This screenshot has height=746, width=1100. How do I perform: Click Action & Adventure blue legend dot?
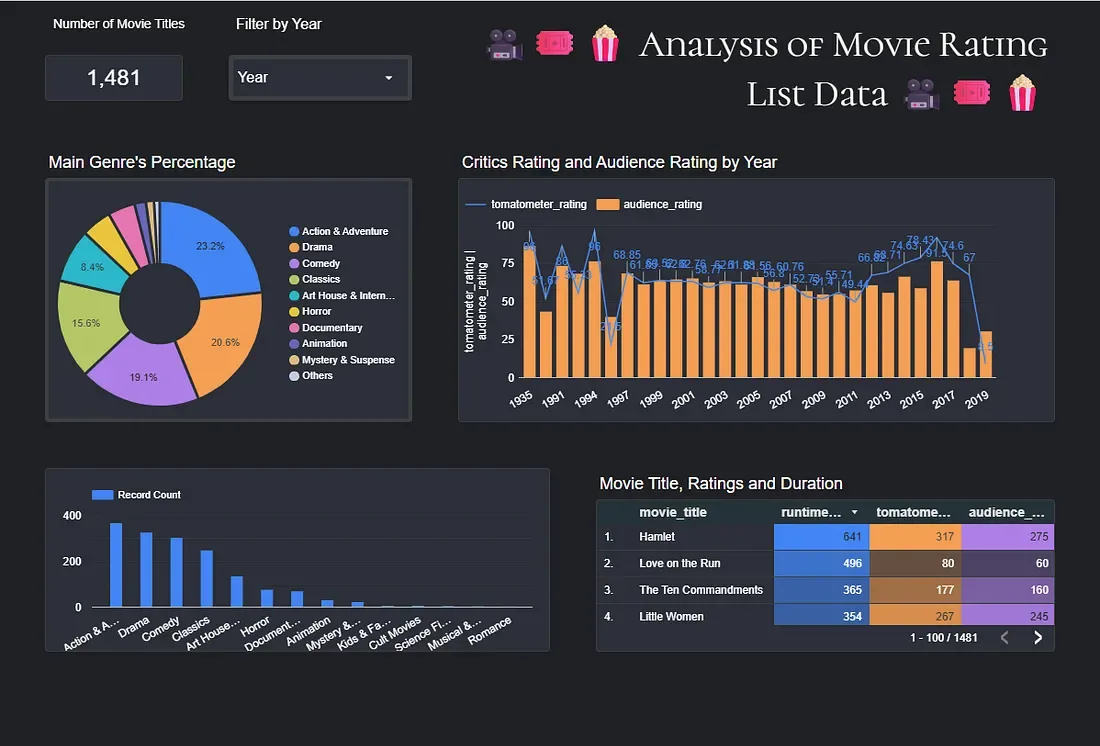294,231
